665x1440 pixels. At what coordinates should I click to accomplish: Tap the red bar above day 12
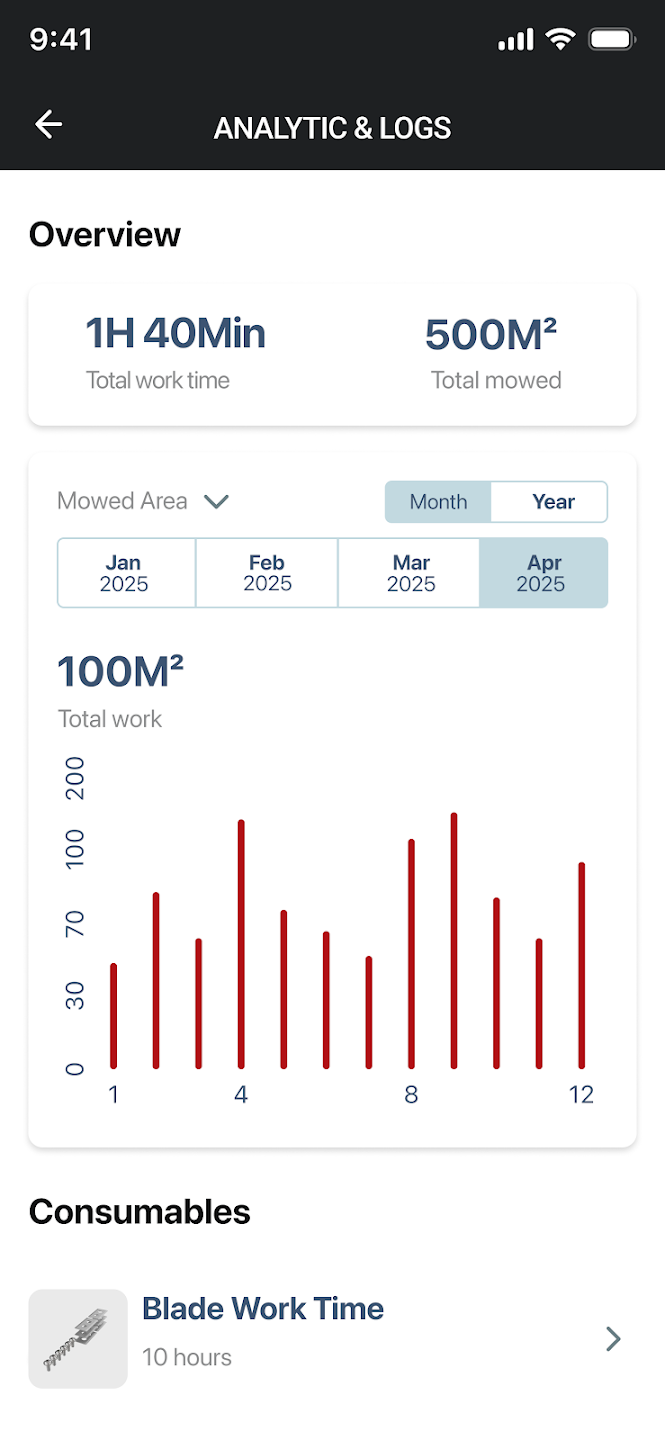coord(581,965)
